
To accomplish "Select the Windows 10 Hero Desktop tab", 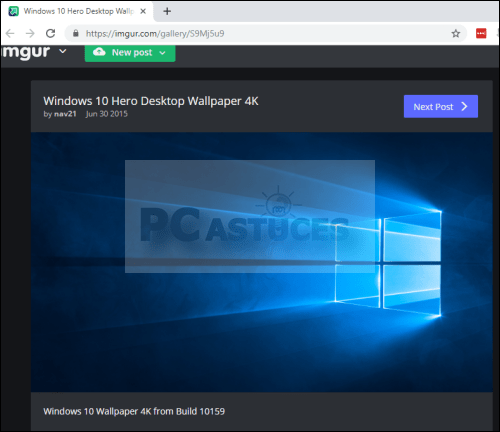I will (77, 11).
